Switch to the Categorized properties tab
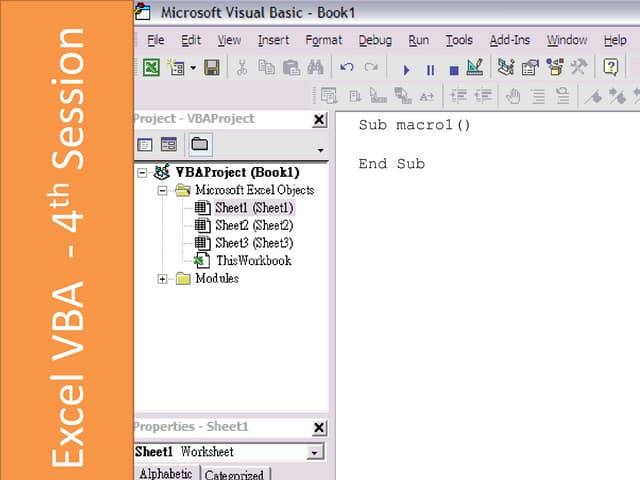Viewport: 640px width, 480px height. pos(234,474)
